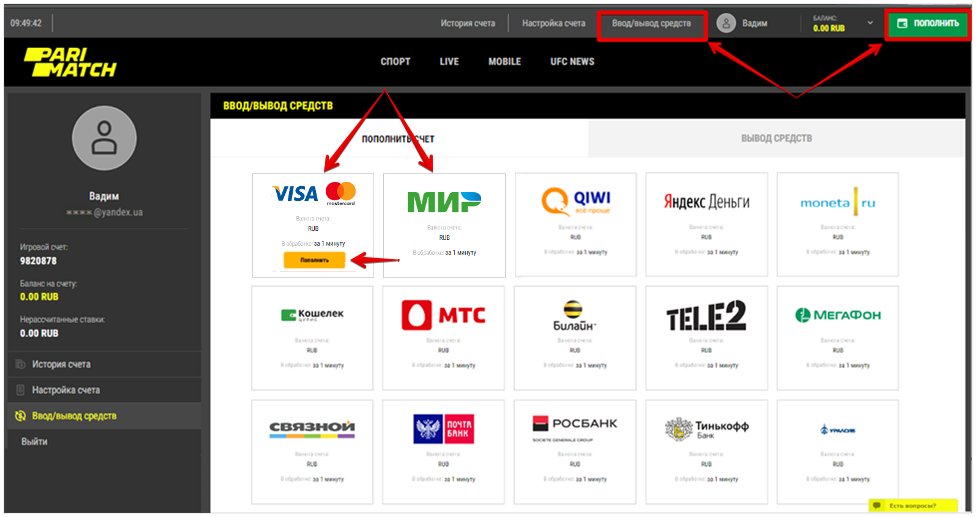Viewport: 978px width, 517px height.
Task: Click the large profile avatar in sidebar
Action: [104, 138]
